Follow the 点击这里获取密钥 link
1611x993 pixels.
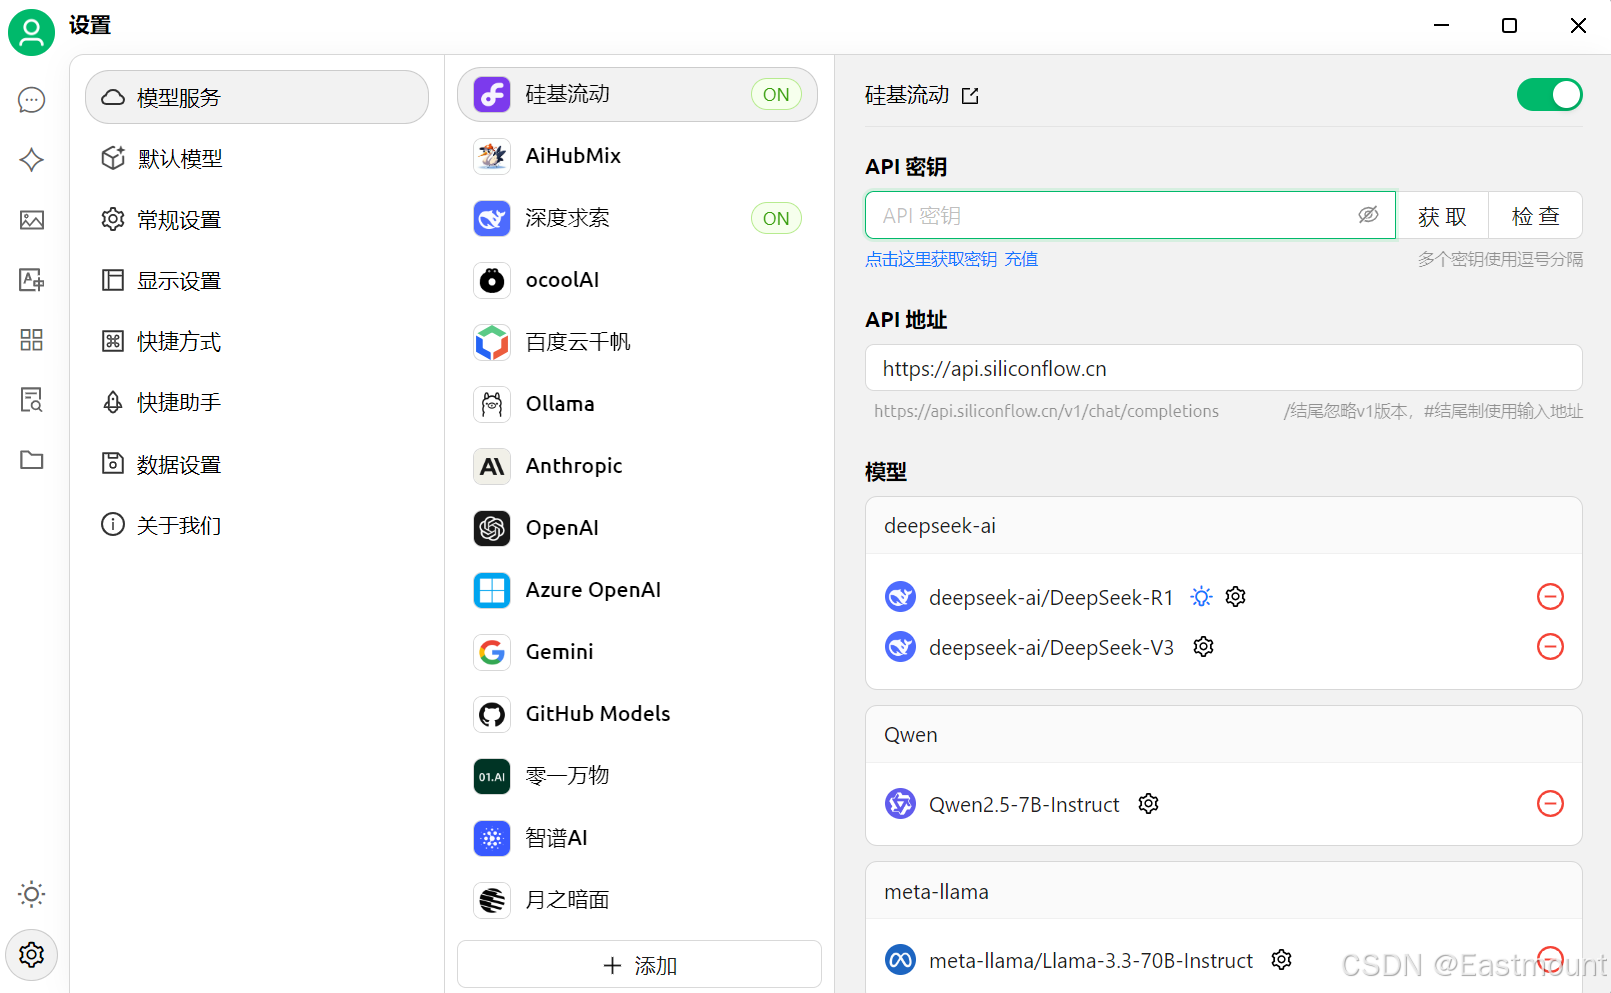pyautogui.click(x=931, y=259)
